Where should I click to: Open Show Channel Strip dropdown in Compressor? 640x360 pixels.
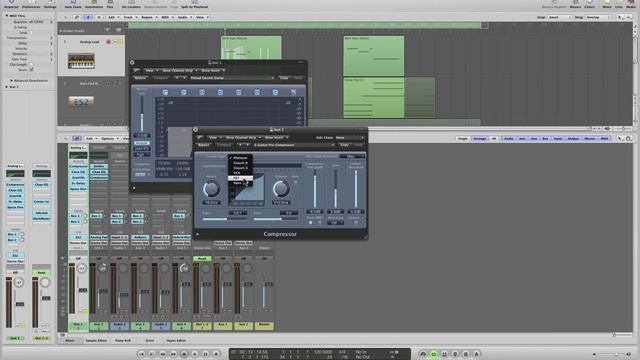click(242, 138)
